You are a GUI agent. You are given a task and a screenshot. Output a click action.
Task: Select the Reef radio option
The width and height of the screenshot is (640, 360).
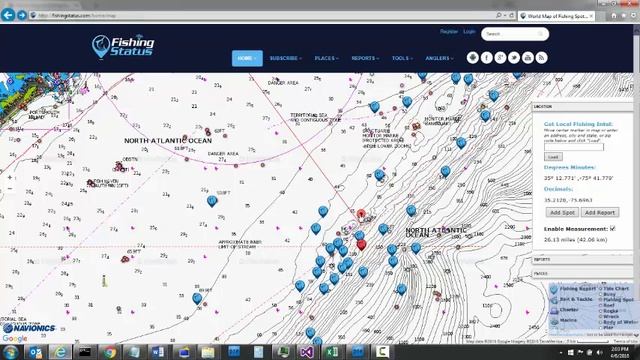[601, 305]
